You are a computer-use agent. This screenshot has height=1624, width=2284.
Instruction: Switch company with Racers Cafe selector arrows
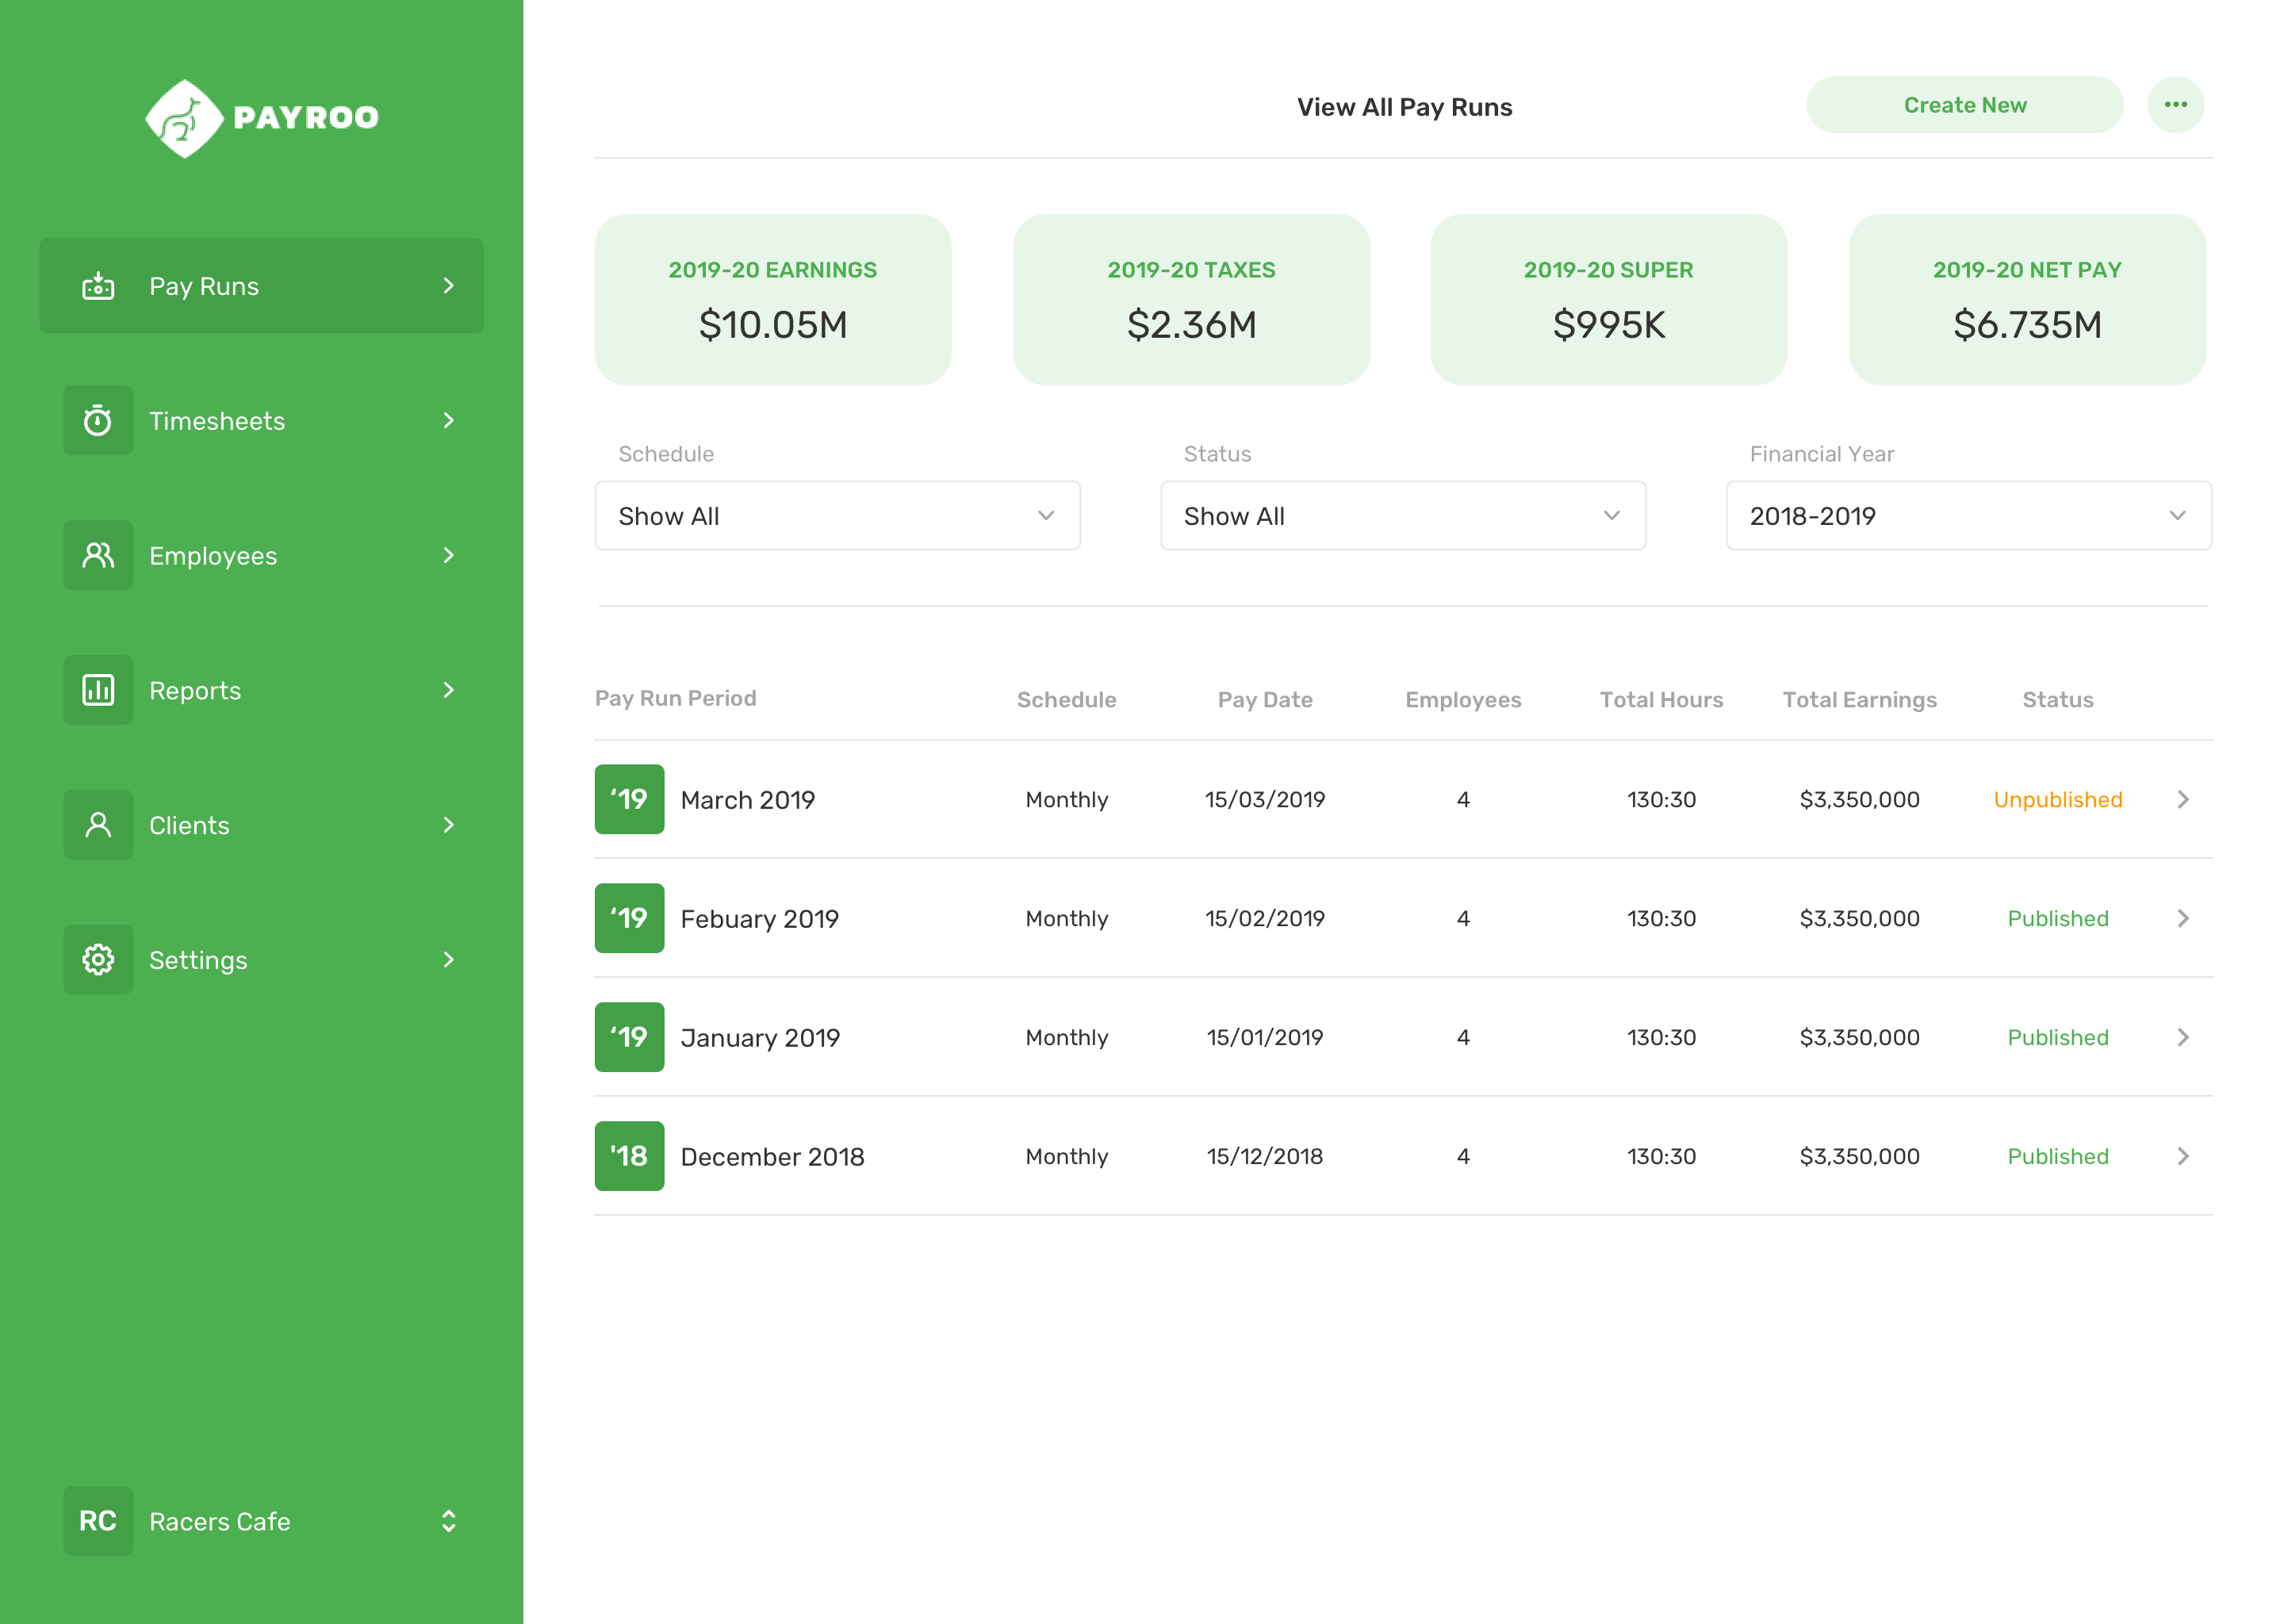pyautogui.click(x=449, y=1521)
